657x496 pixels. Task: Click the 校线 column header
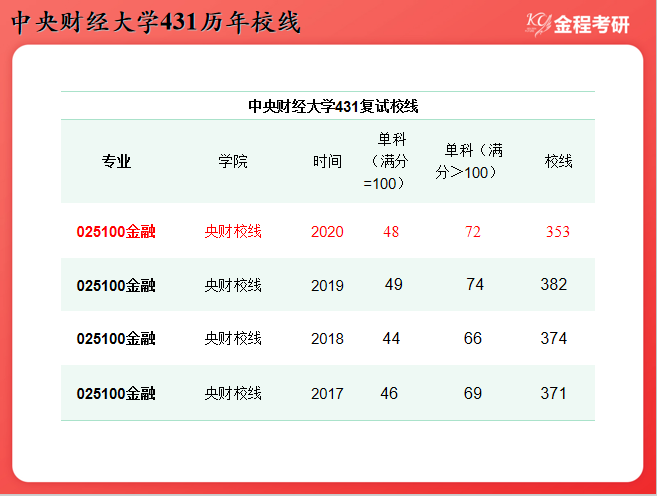pos(559,161)
